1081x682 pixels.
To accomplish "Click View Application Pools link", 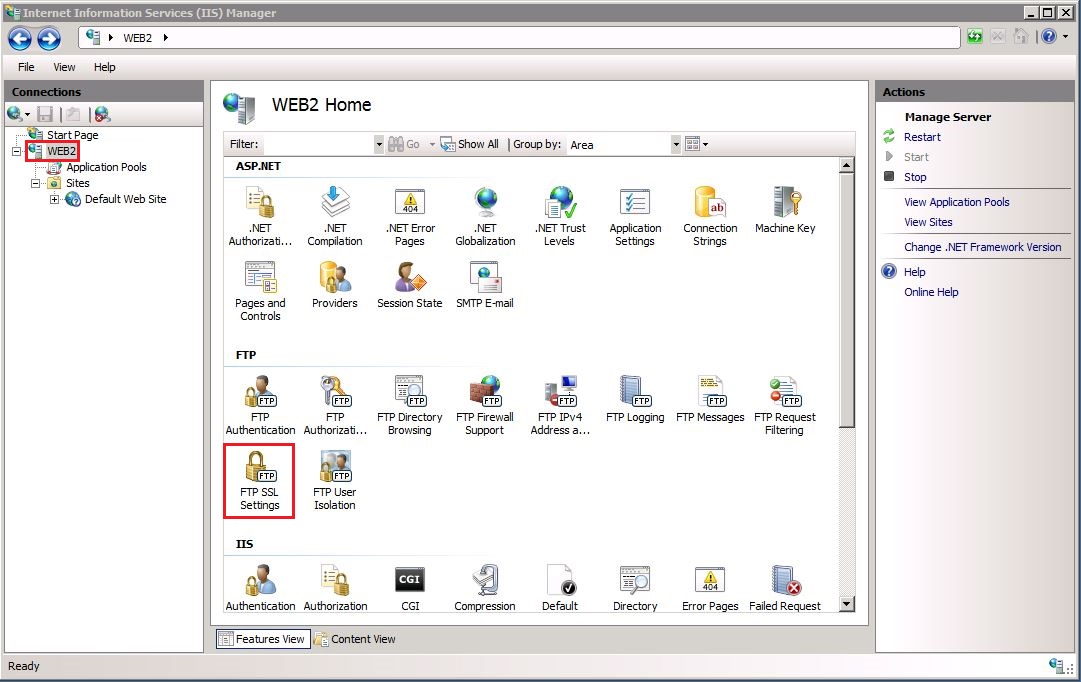I will click(956, 202).
